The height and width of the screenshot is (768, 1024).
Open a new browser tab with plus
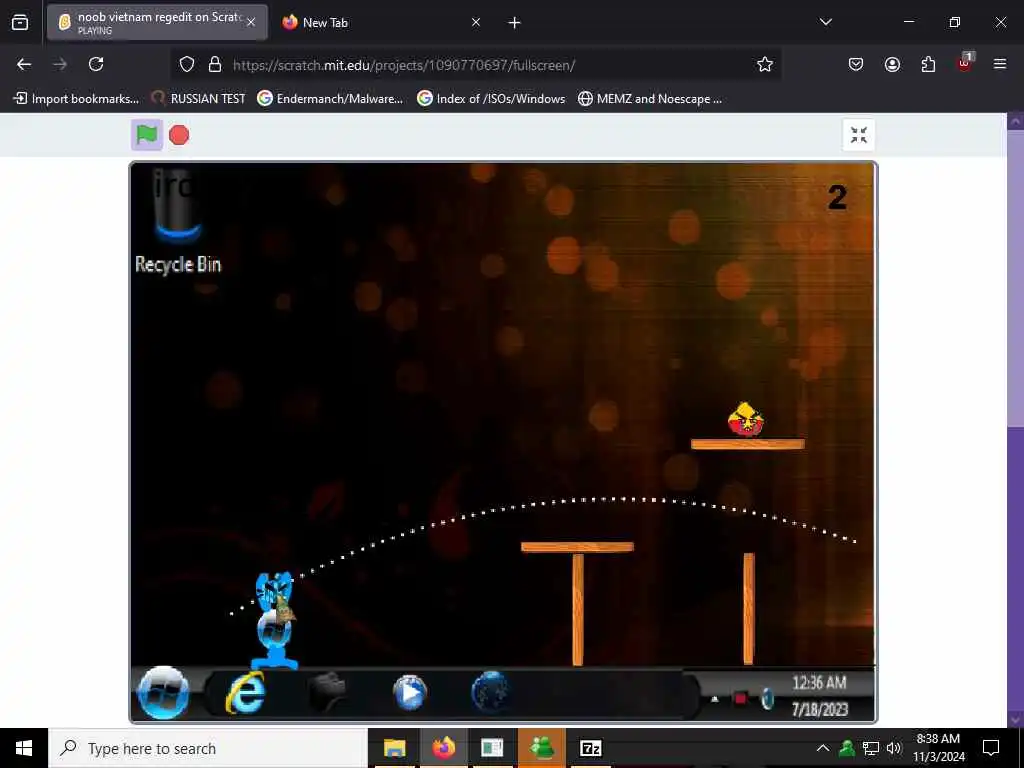[x=515, y=23]
